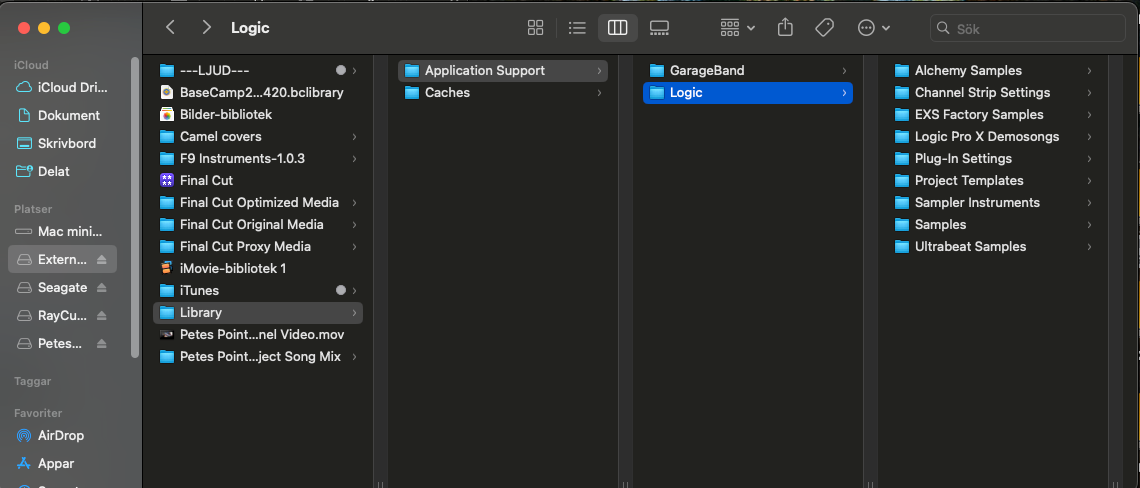Open the more actions ellipsis menu
This screenshot has width=1140, height=488.
pyautogui.click(x=873, y=28)
